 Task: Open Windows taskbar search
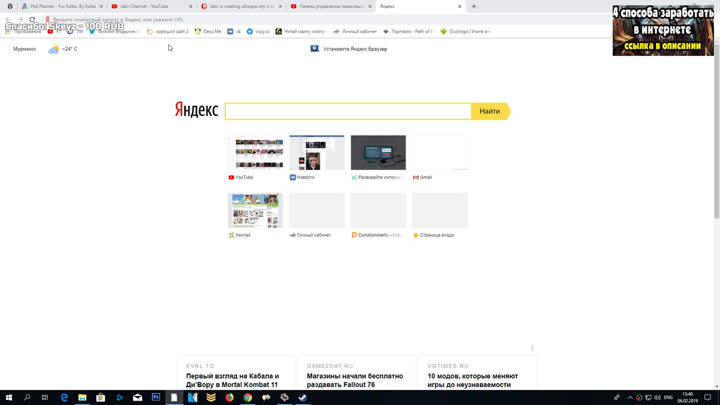point(27,397)
